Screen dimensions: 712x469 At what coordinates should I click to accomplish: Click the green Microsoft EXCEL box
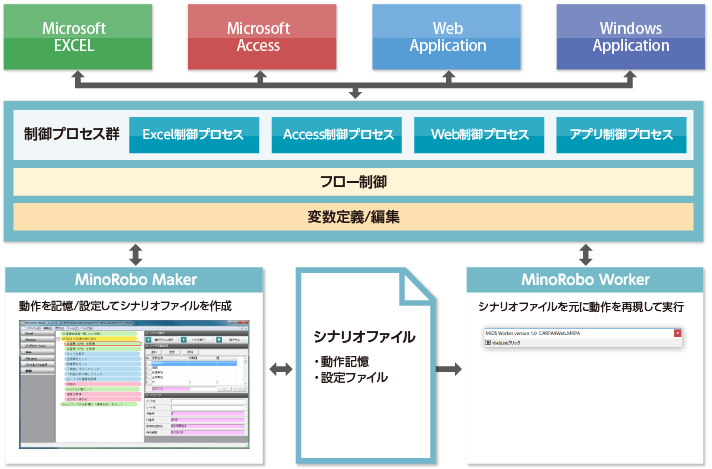tap(78, 37)
